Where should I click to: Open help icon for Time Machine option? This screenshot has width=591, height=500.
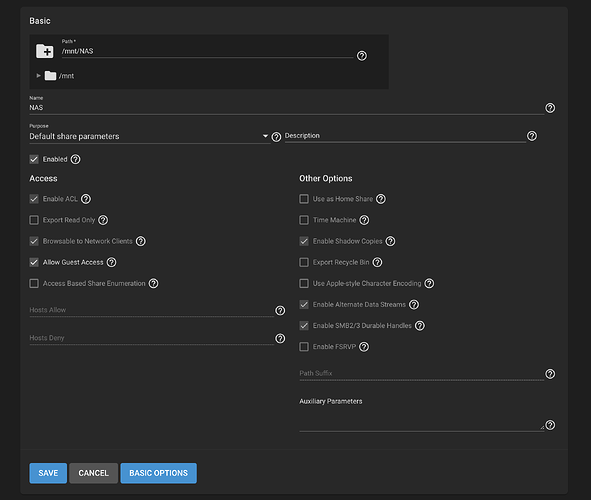click(x=364, y=220)
